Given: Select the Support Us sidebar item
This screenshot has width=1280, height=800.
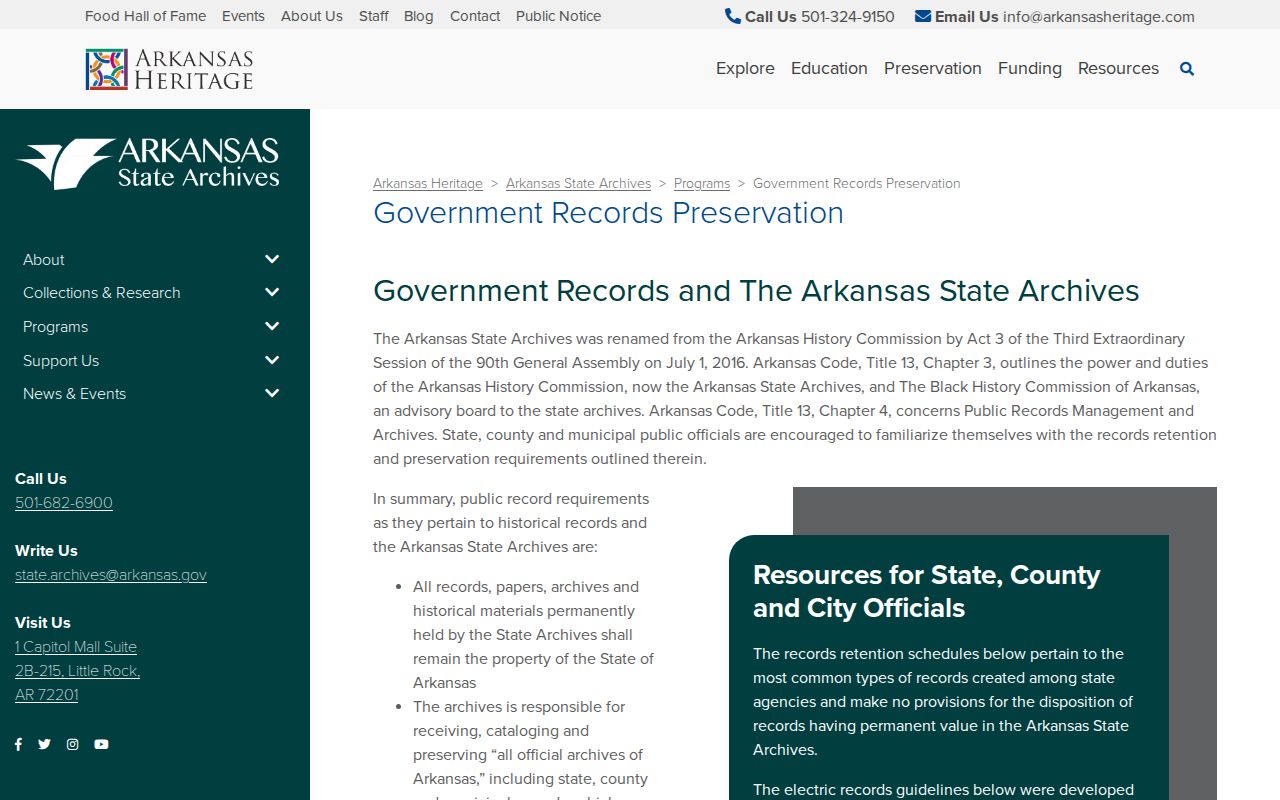Looking at the screenshot, I should [61, 360].
